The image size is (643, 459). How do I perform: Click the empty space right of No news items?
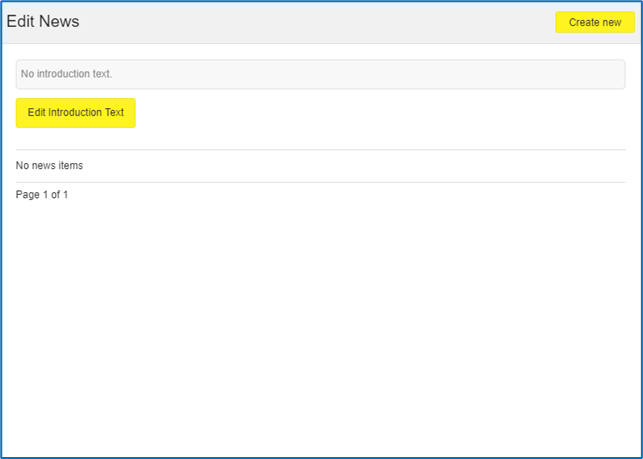pos(354,166)
